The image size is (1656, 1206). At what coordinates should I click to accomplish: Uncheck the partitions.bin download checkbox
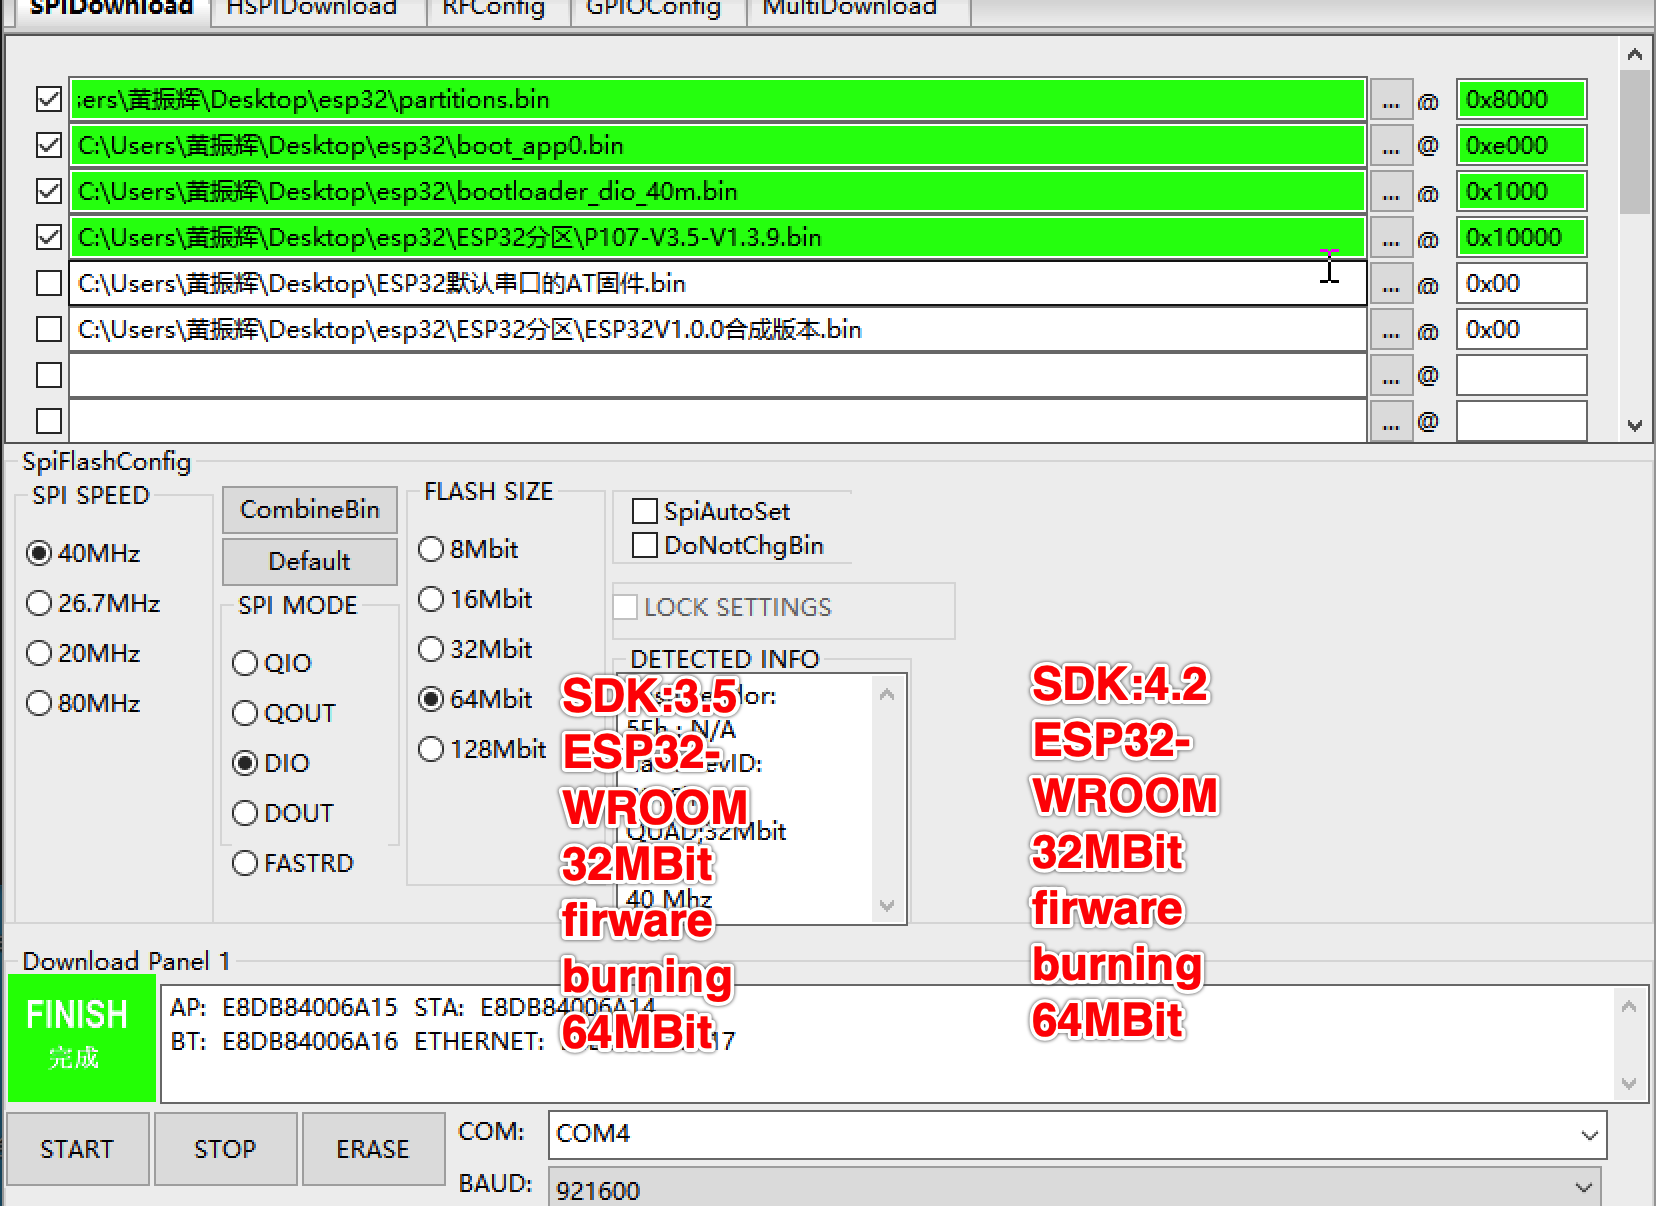(47, 99)
